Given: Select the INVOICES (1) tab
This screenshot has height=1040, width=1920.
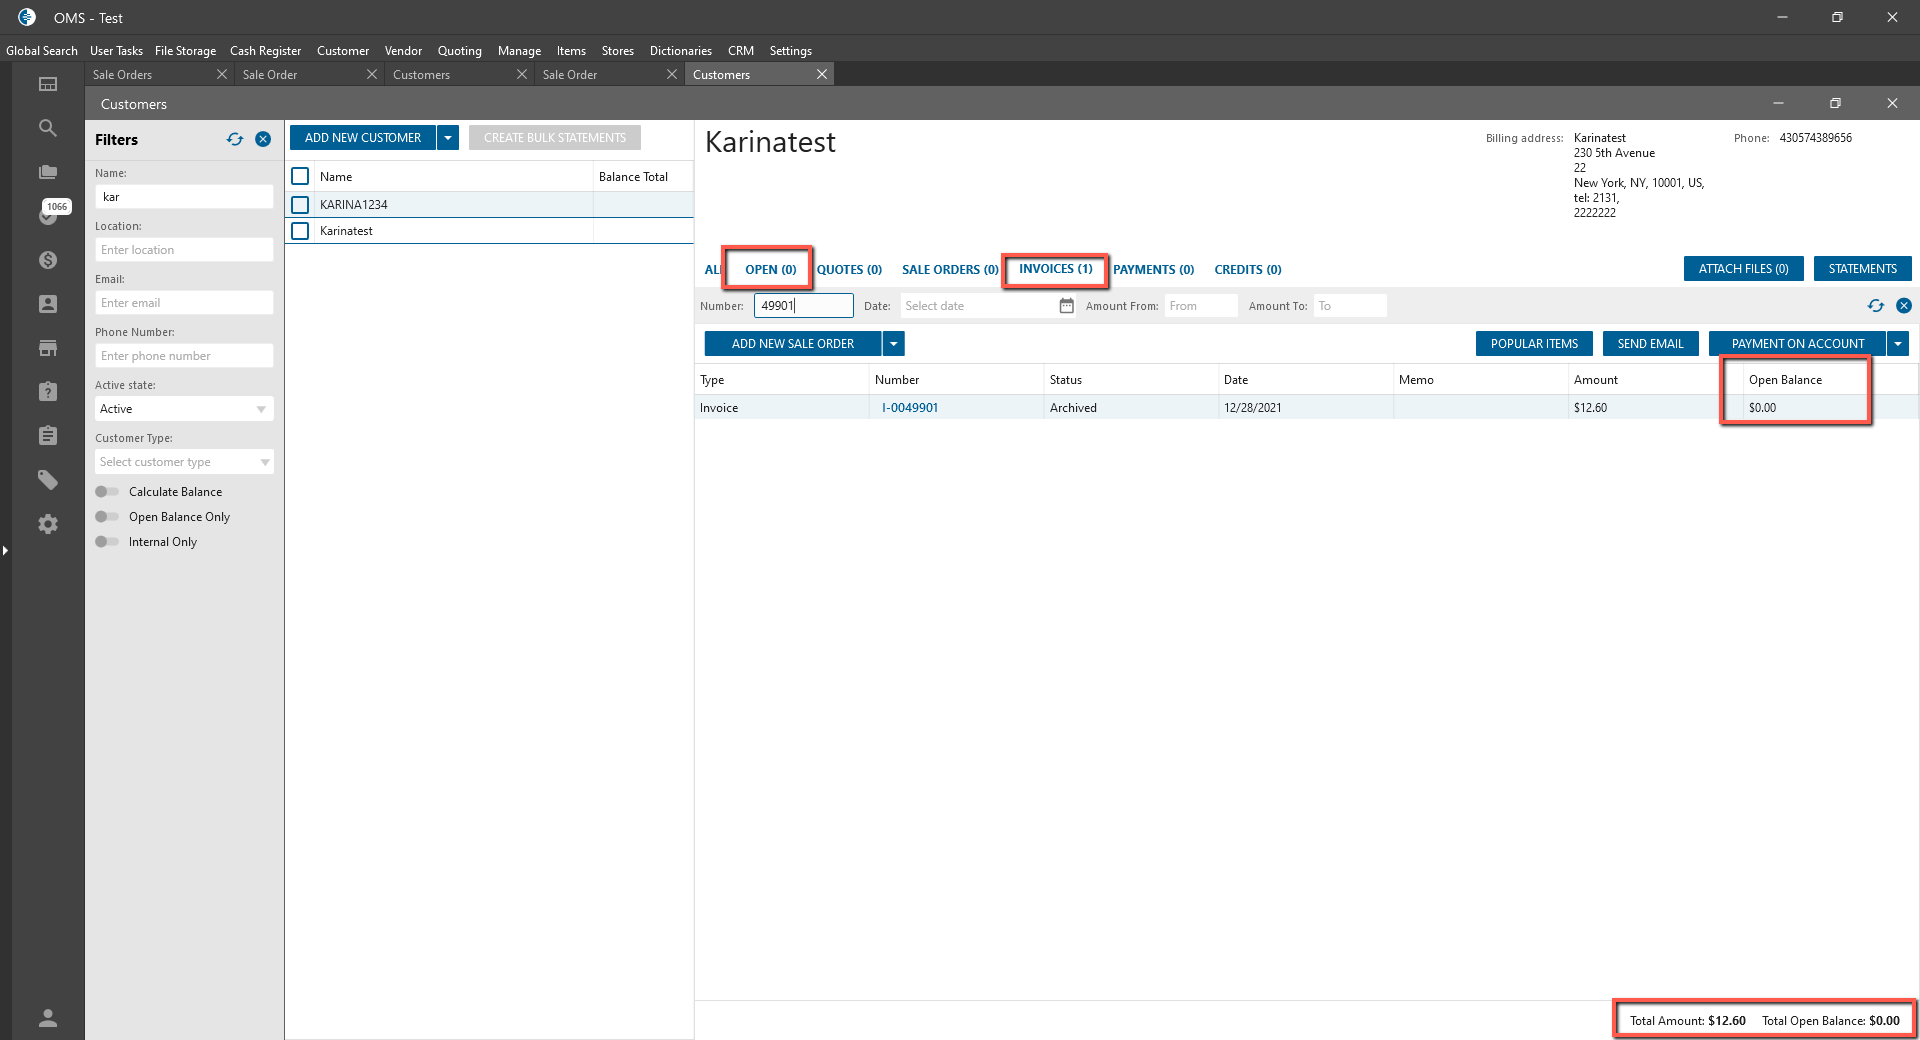Looking at the screenshot, I should (1056, 269).
